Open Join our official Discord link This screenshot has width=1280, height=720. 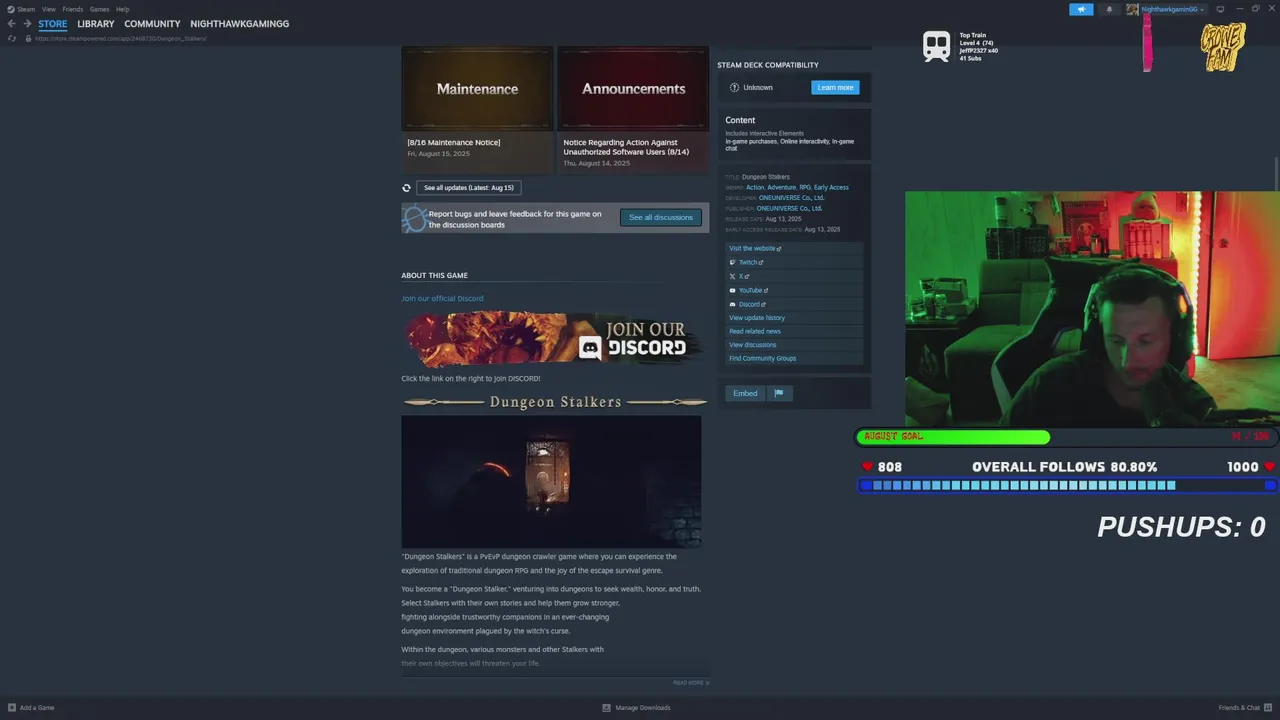pos(442,298)
